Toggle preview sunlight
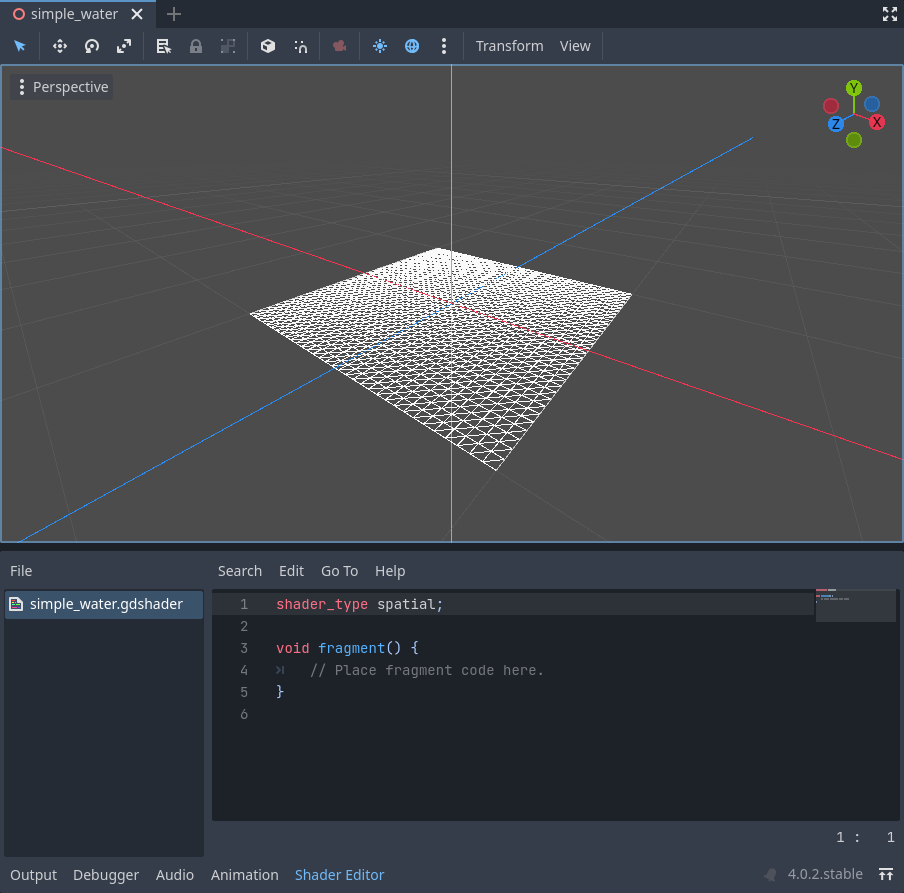 pos(380,46)
